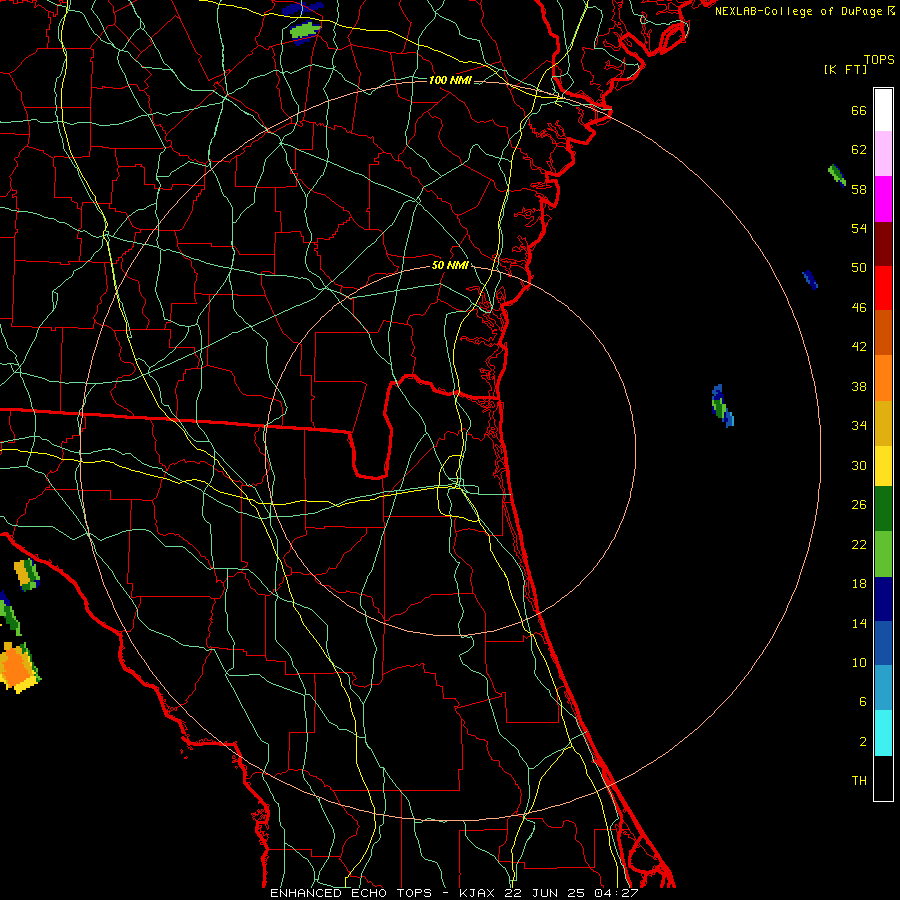Pick the dark orange legend swatch
This screenshot has height=900, width=900.
click(883, 333)
